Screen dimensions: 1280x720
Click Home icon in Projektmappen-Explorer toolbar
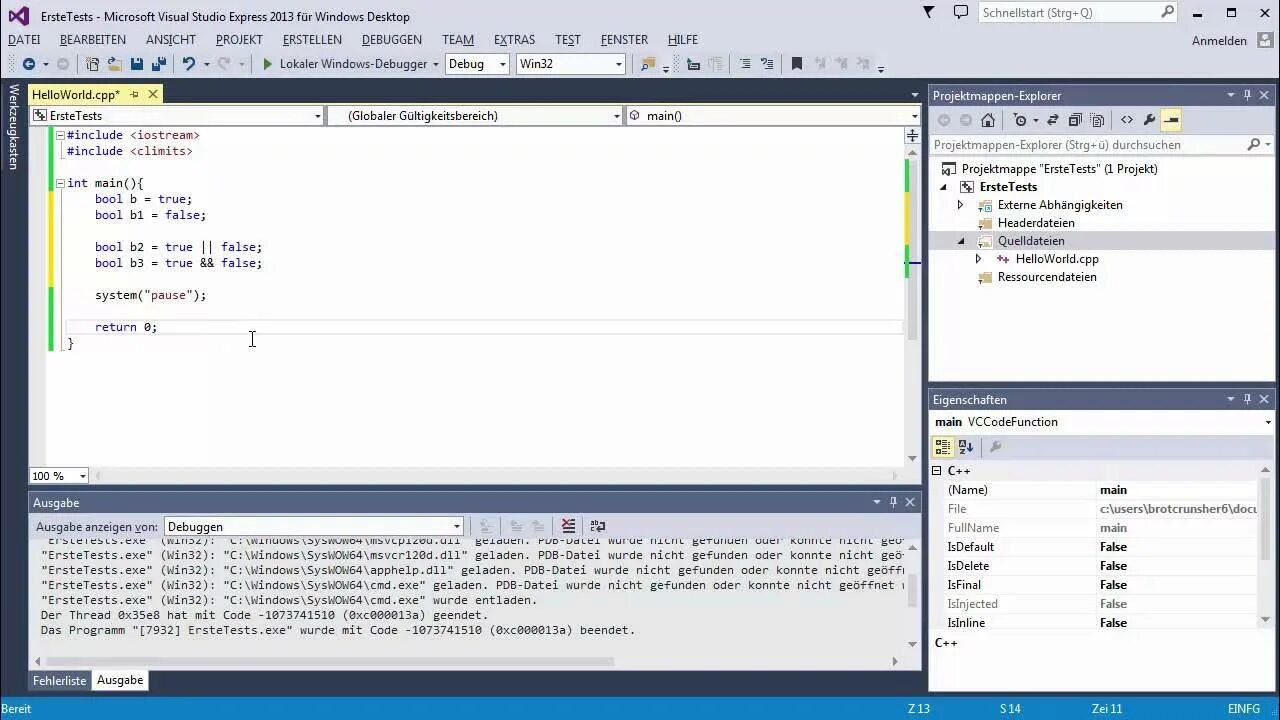988,120
